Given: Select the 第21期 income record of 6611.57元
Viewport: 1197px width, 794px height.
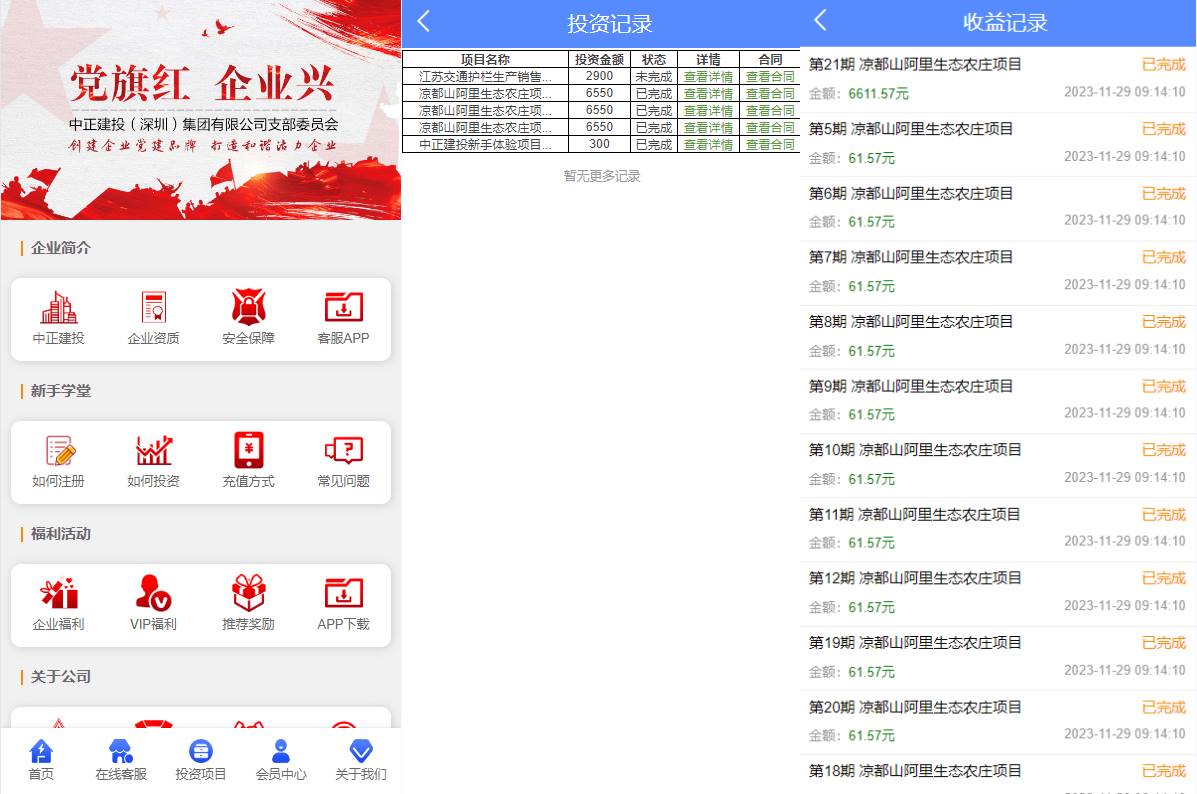Looking at the screenshot, I should pos(997,79).
